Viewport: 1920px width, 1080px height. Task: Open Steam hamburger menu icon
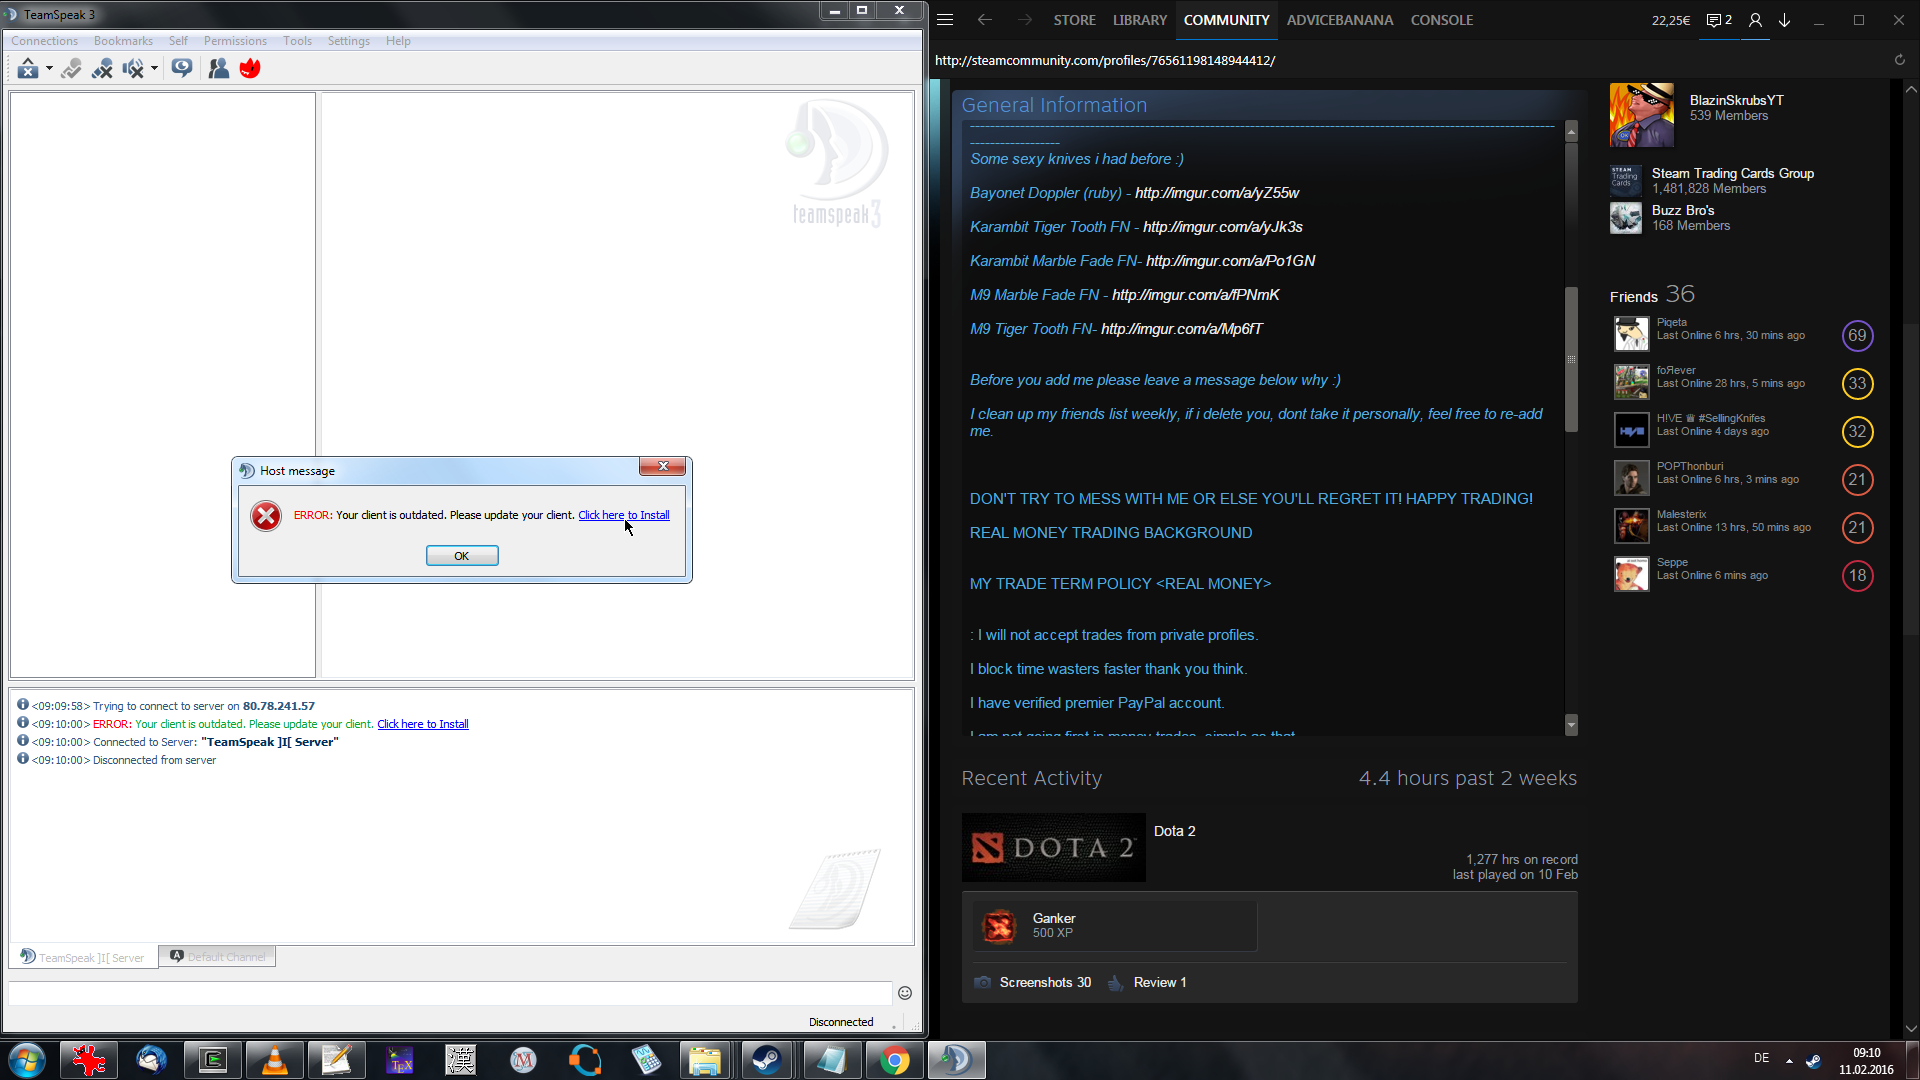(x=945, y=20)
